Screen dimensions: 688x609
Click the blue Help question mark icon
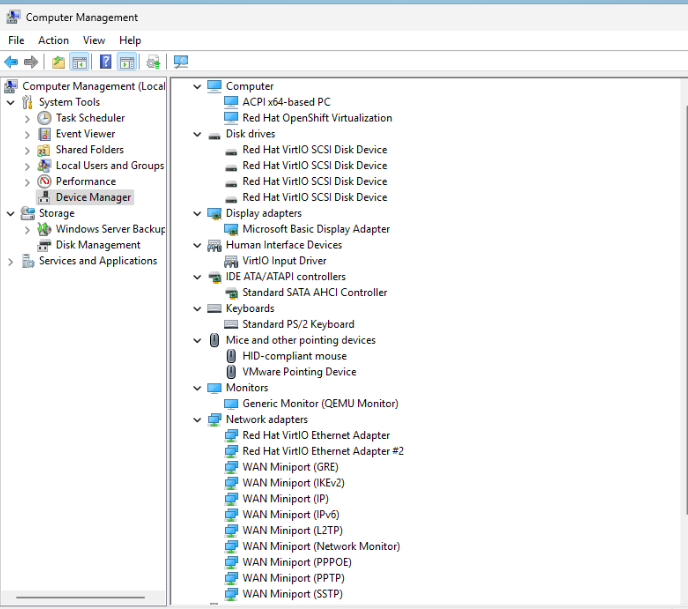pos(105,62)
